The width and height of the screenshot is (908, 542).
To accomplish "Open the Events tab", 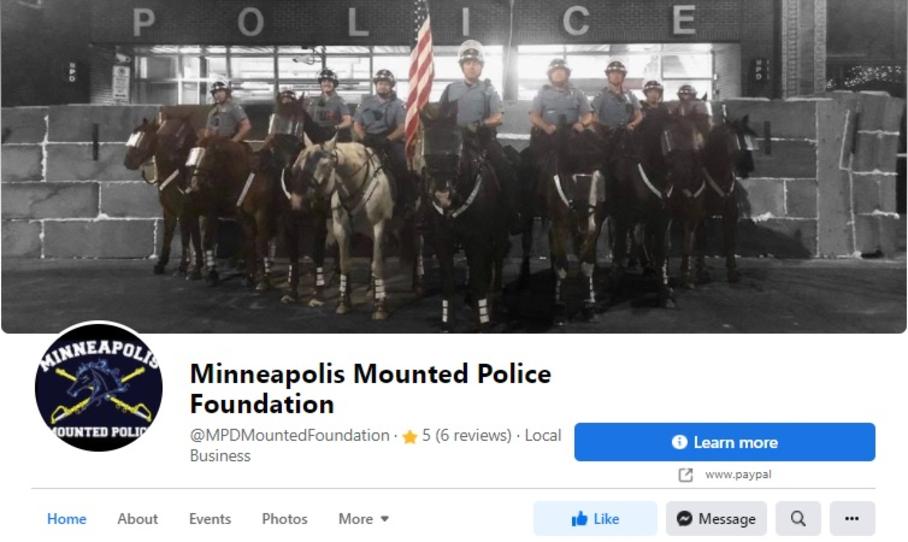I will [210, 519].
